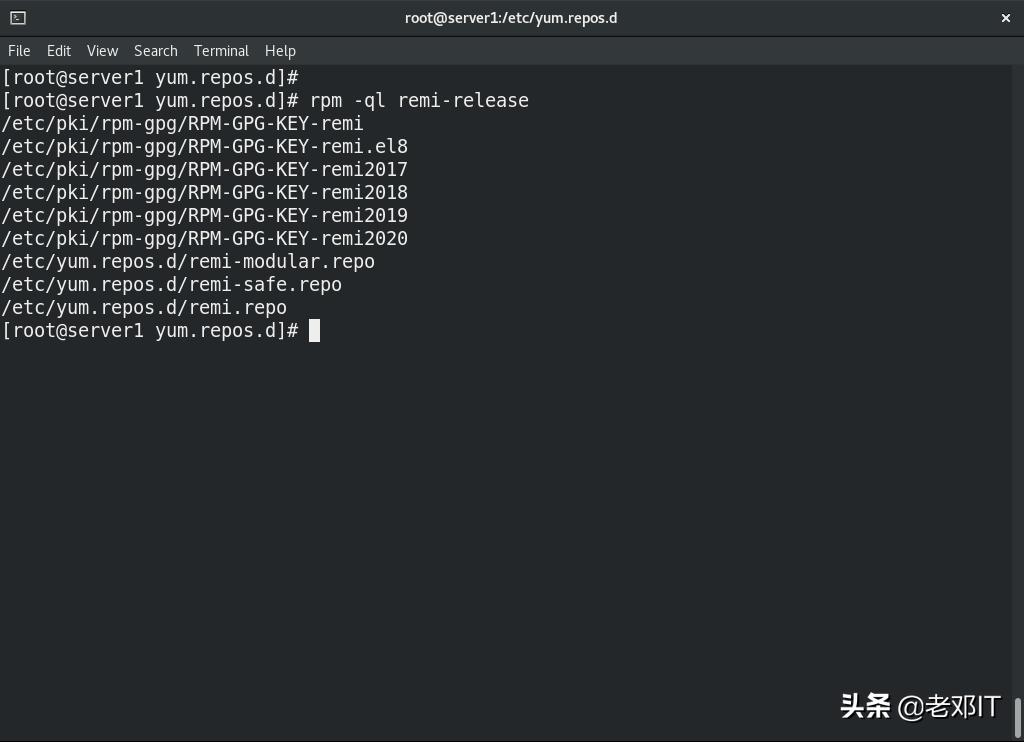Select the remi-modular.repo file path text
Viewport: 1024px width, 742px height.
coord(187,261)
